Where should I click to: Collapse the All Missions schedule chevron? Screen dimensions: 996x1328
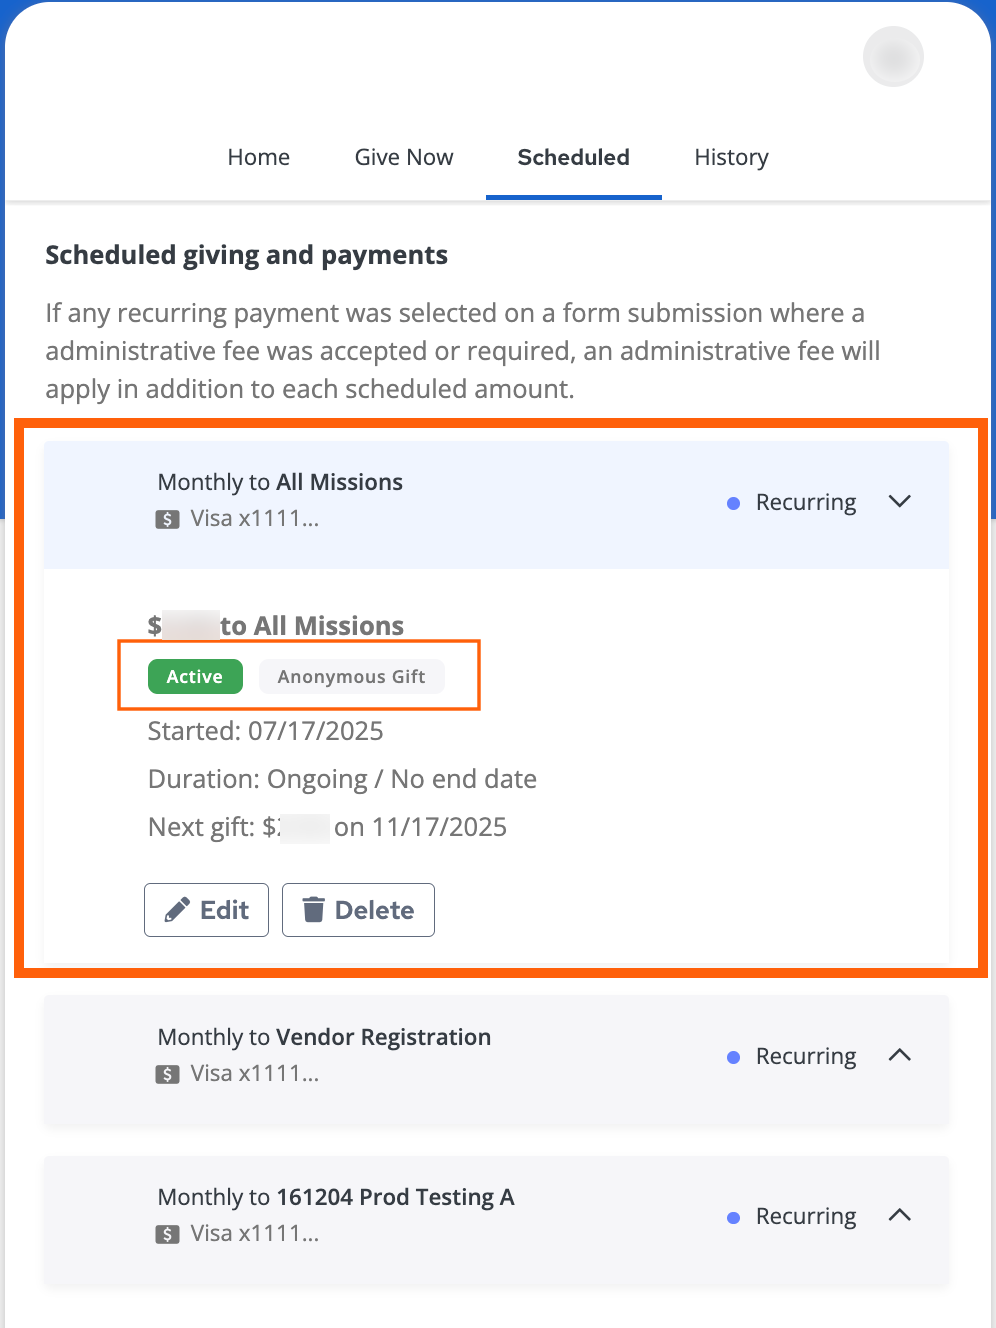(900, 501)
